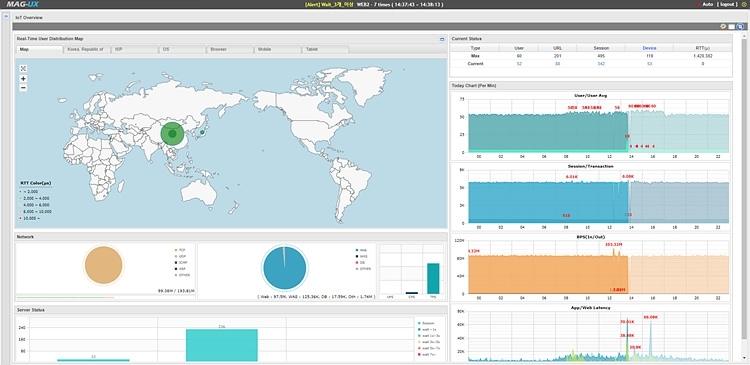750x365 pixels.
Task: Open the OS tab
Action: (x=182, y=49)
